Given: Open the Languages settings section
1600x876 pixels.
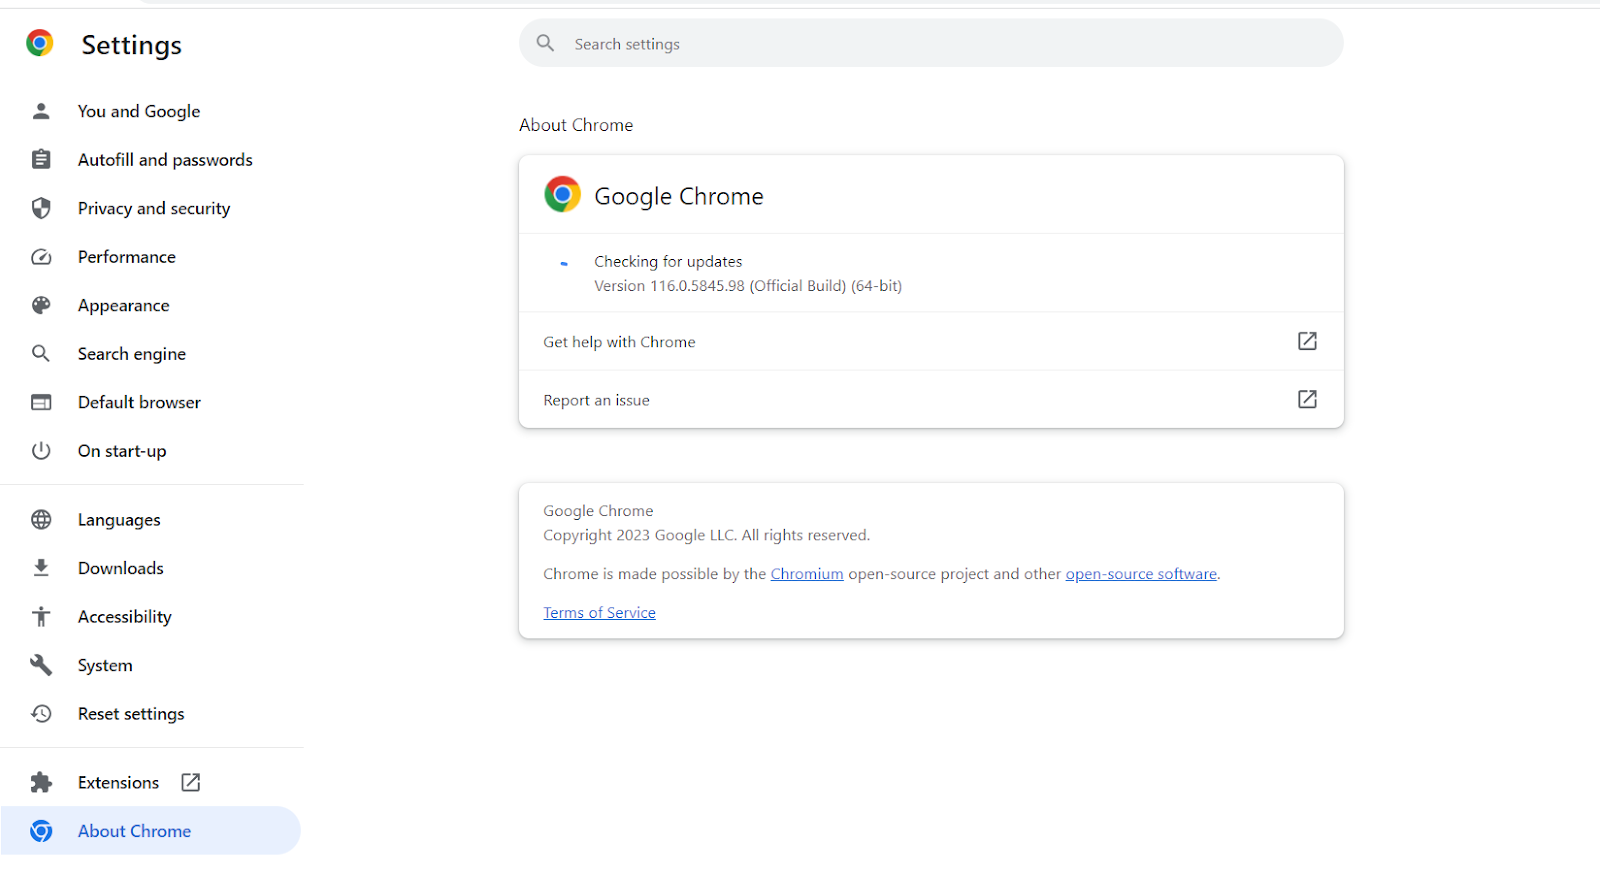Looking at the screenshot, I should coord(119,520).
